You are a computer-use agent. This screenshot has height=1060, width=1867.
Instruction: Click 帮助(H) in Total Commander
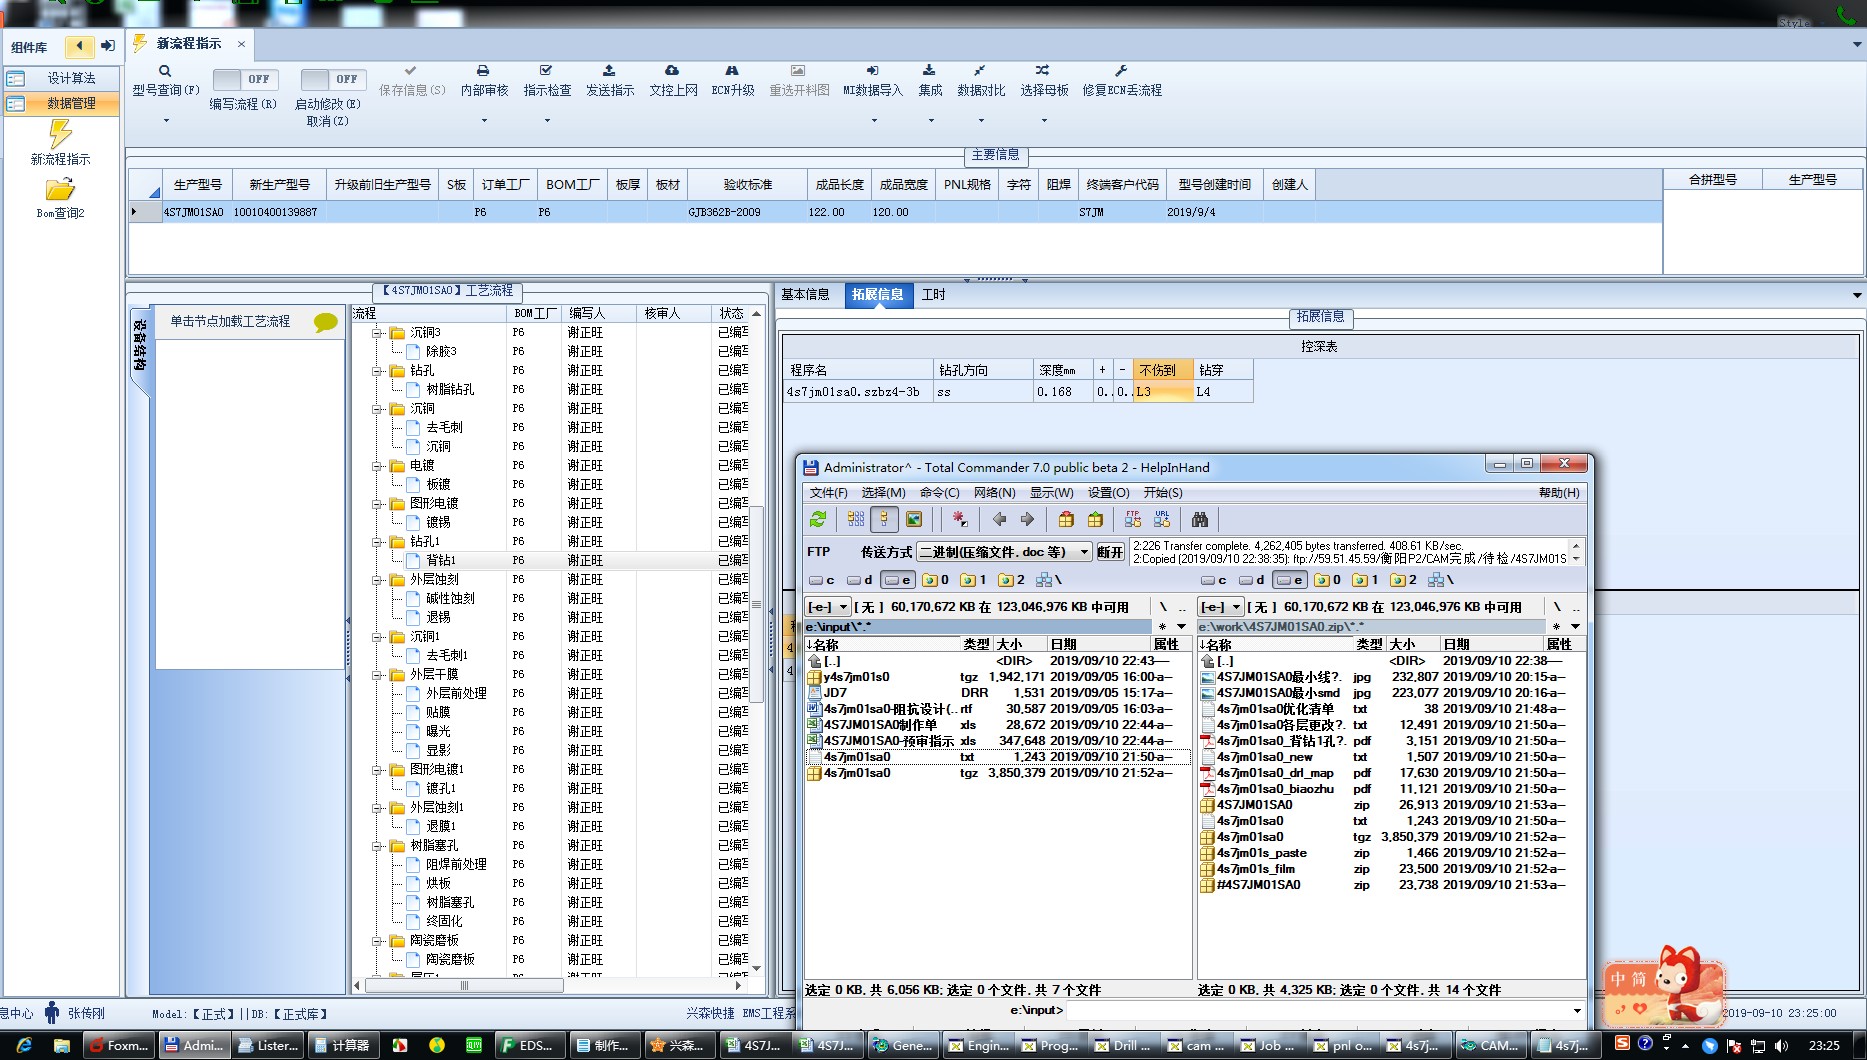click(1559, 493)
